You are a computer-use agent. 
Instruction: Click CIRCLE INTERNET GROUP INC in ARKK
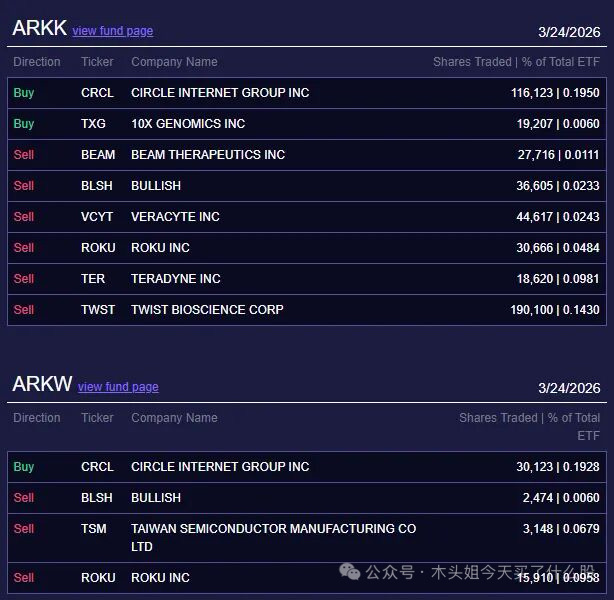[220, 93]
